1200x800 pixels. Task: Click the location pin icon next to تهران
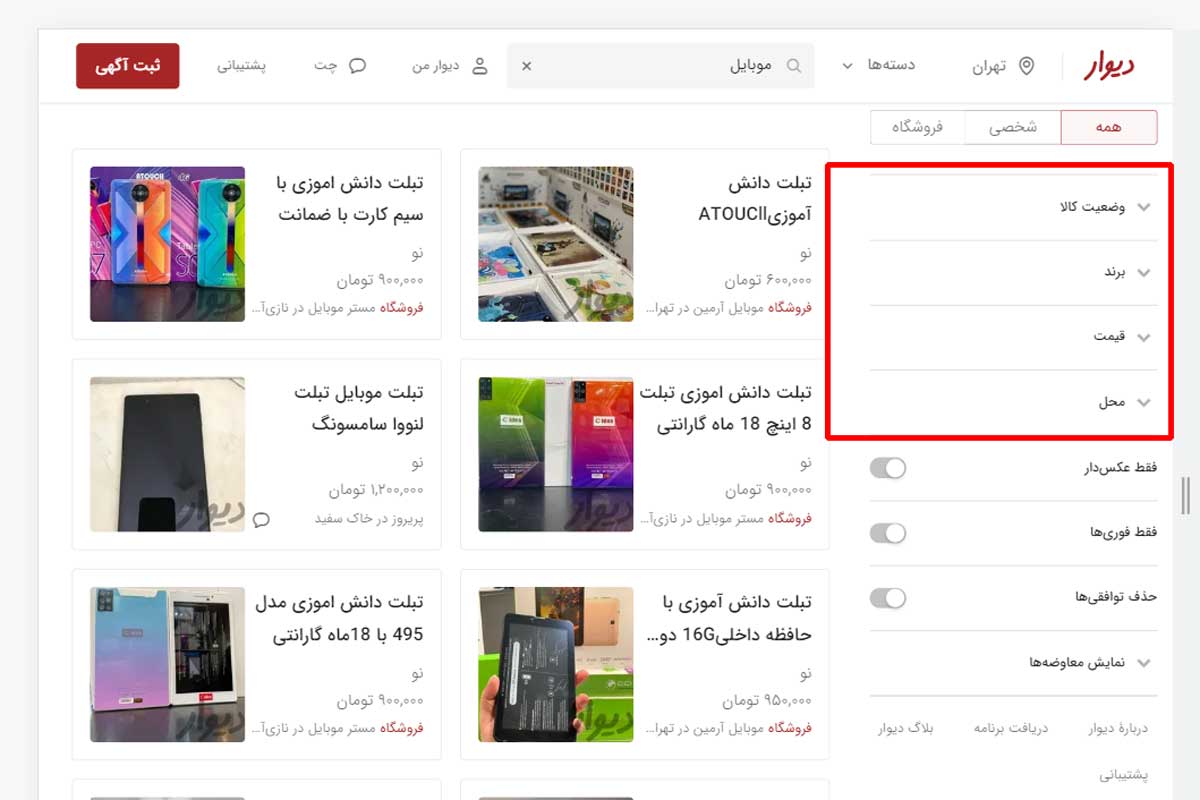click(x=1026, y=66)
